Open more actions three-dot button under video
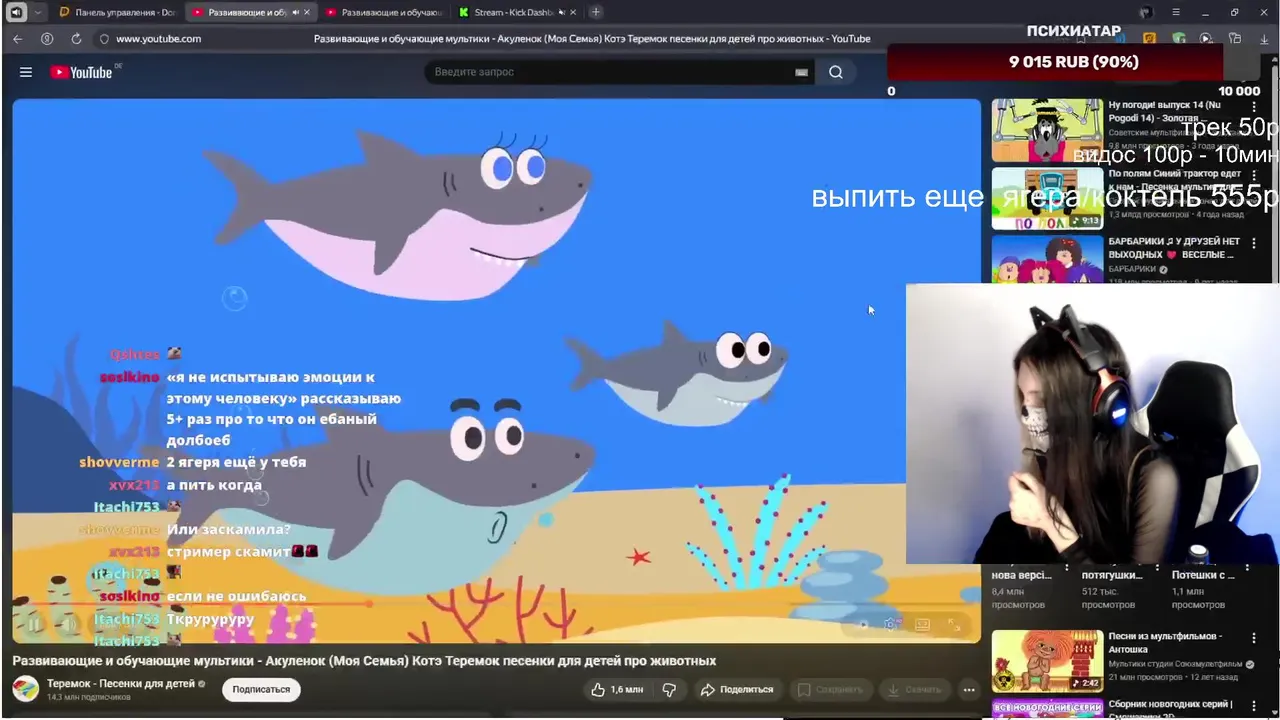 click(968, 689)
